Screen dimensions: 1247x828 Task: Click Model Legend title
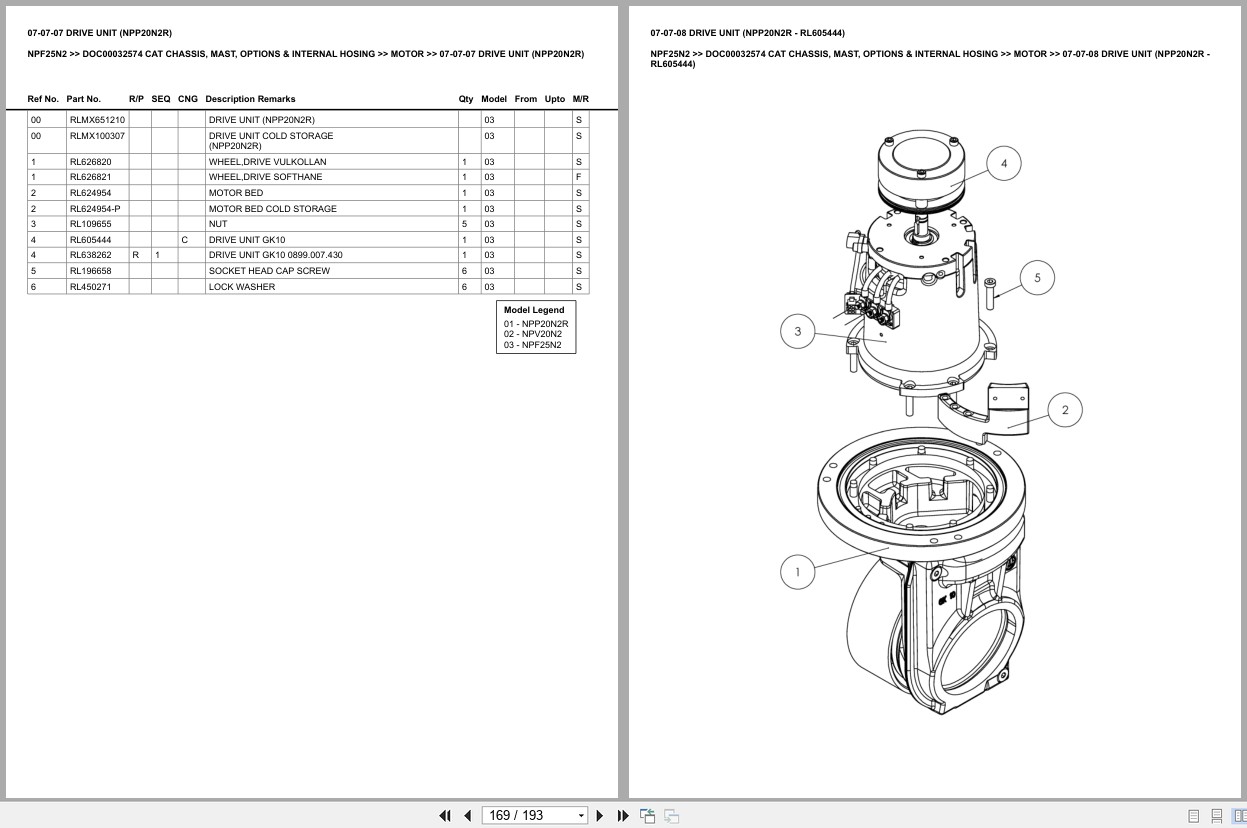(x=534, y=310)
